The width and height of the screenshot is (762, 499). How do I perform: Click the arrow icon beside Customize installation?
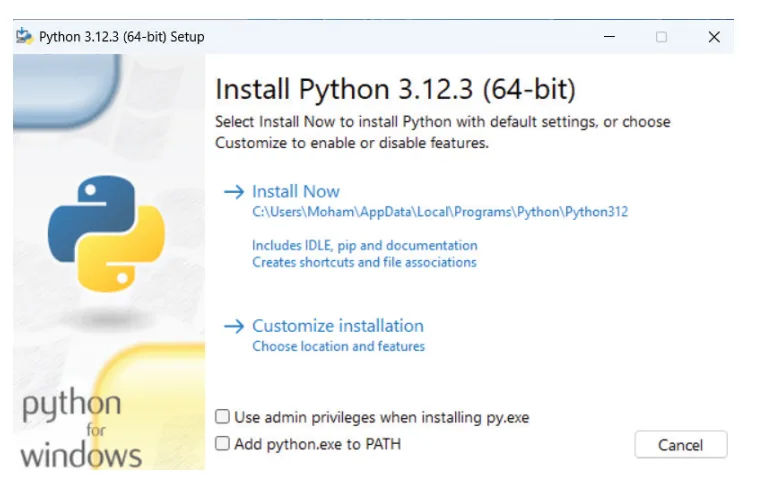pos(234,326)
